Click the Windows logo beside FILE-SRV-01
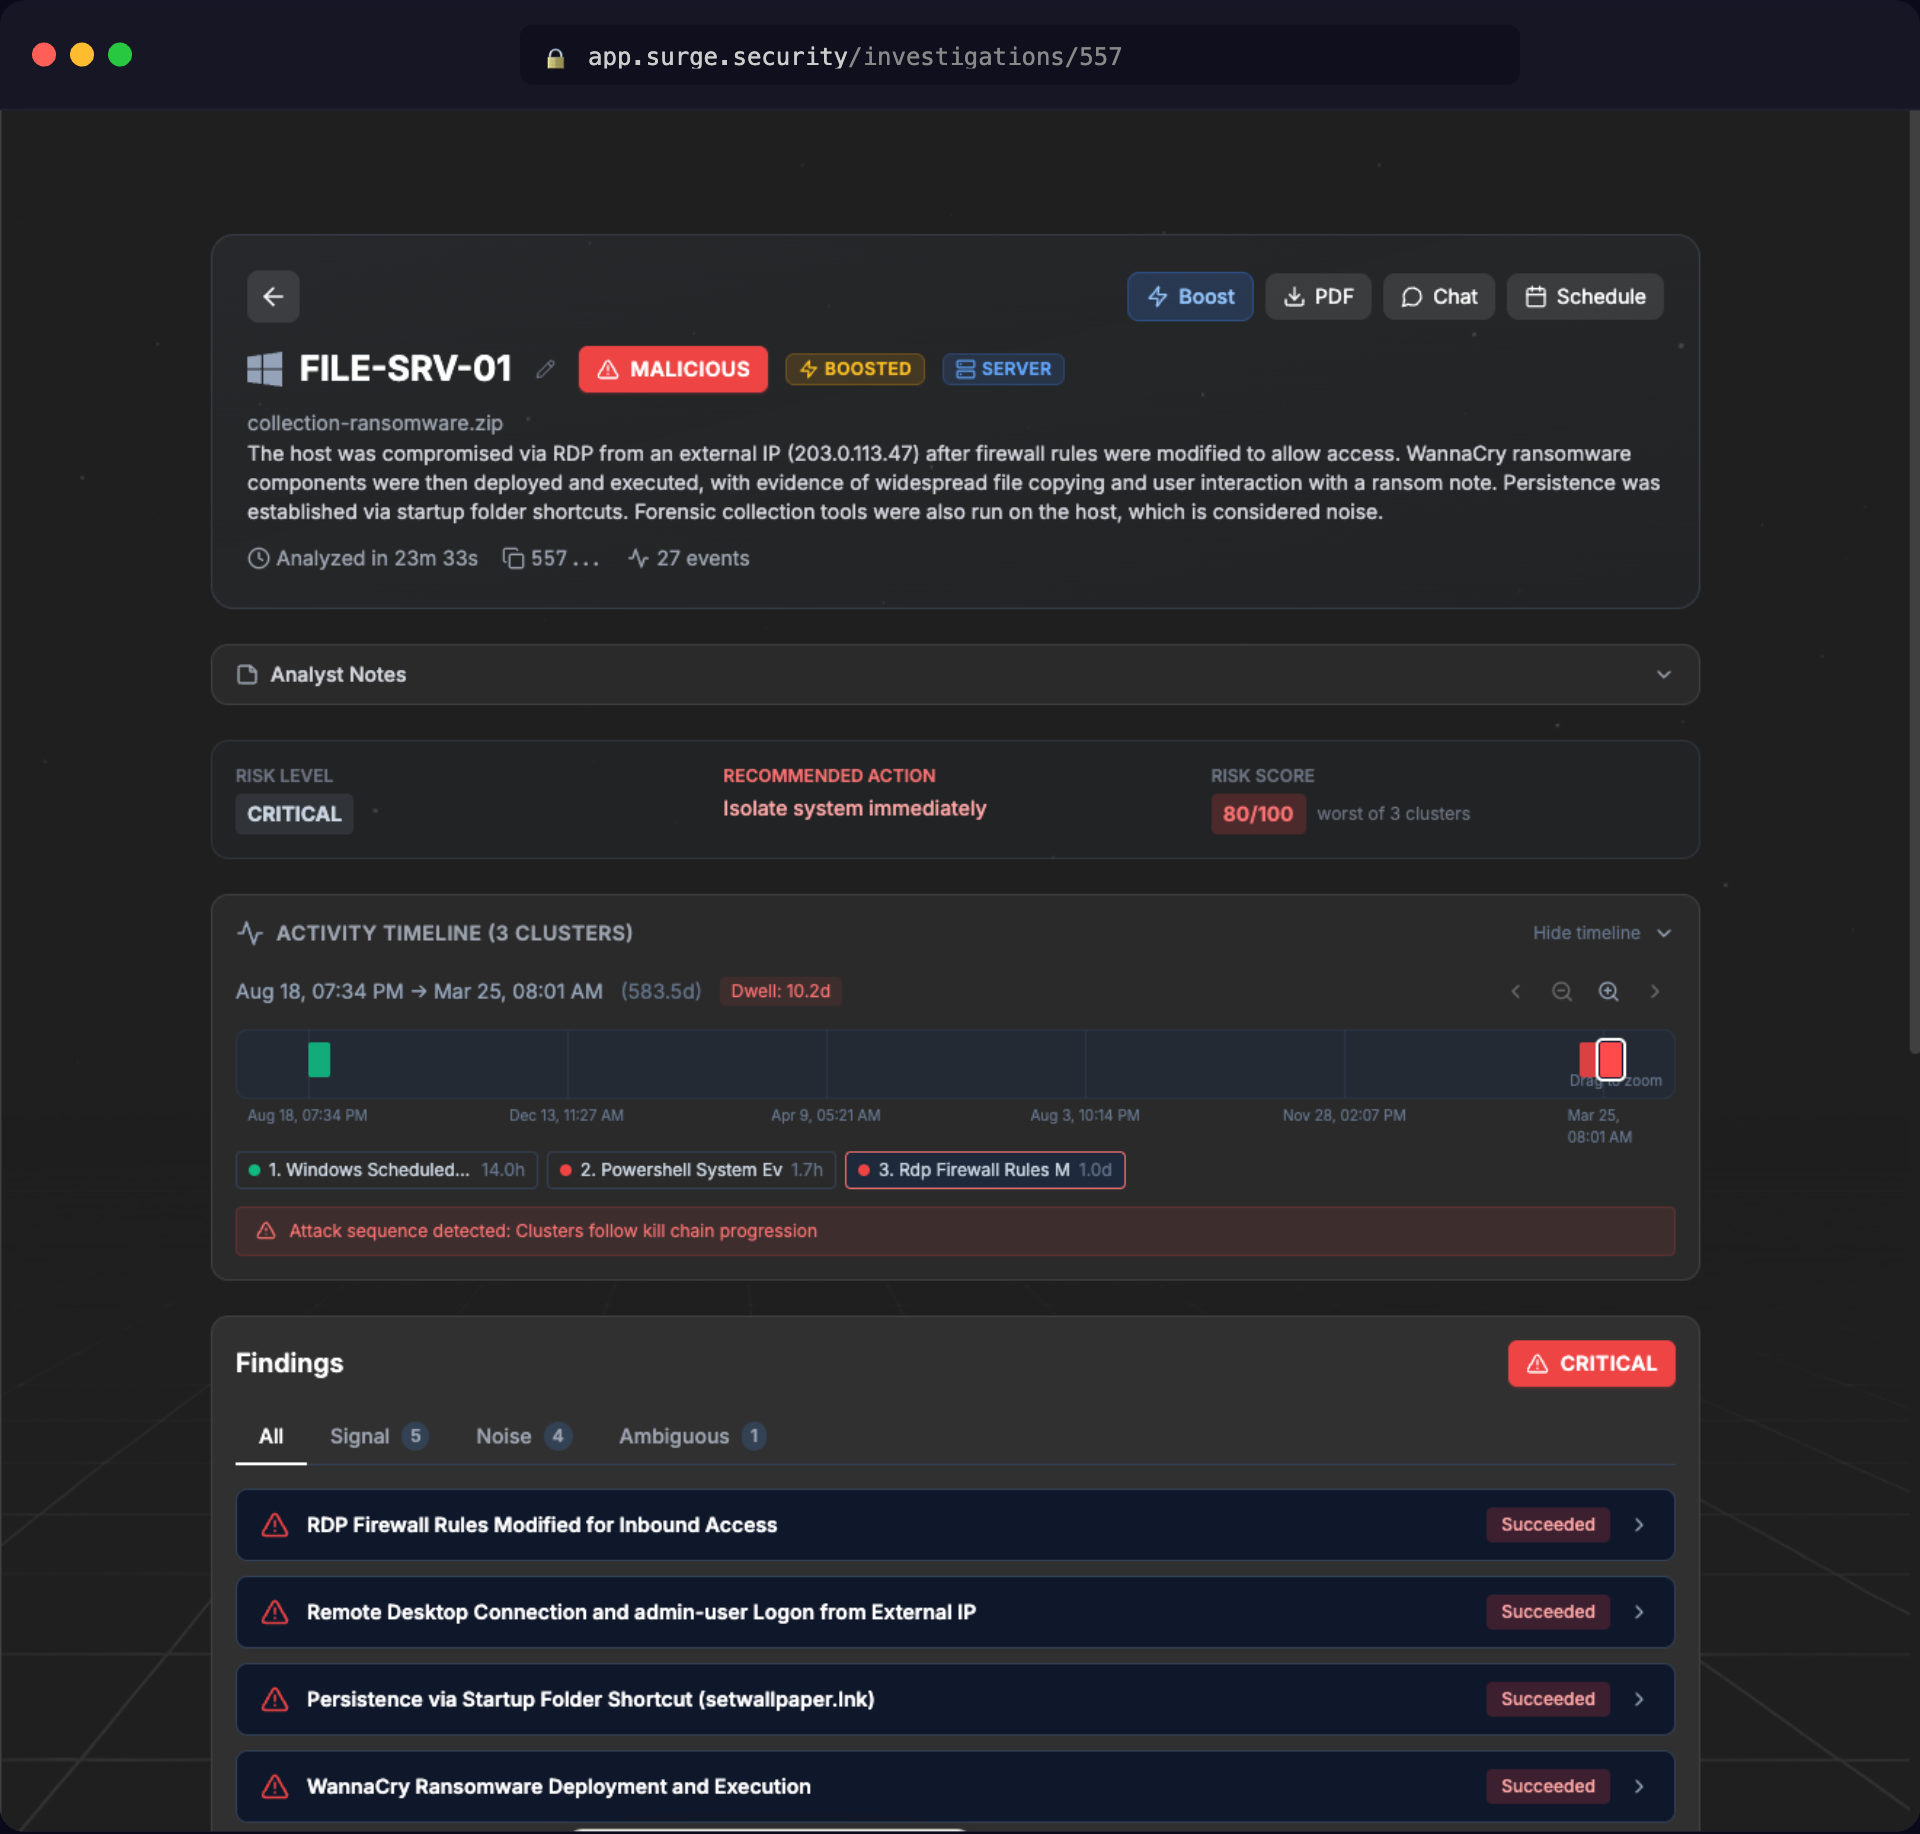Image resolution: width=1920 pixels, height=1834 pixels. pos(263,368)
